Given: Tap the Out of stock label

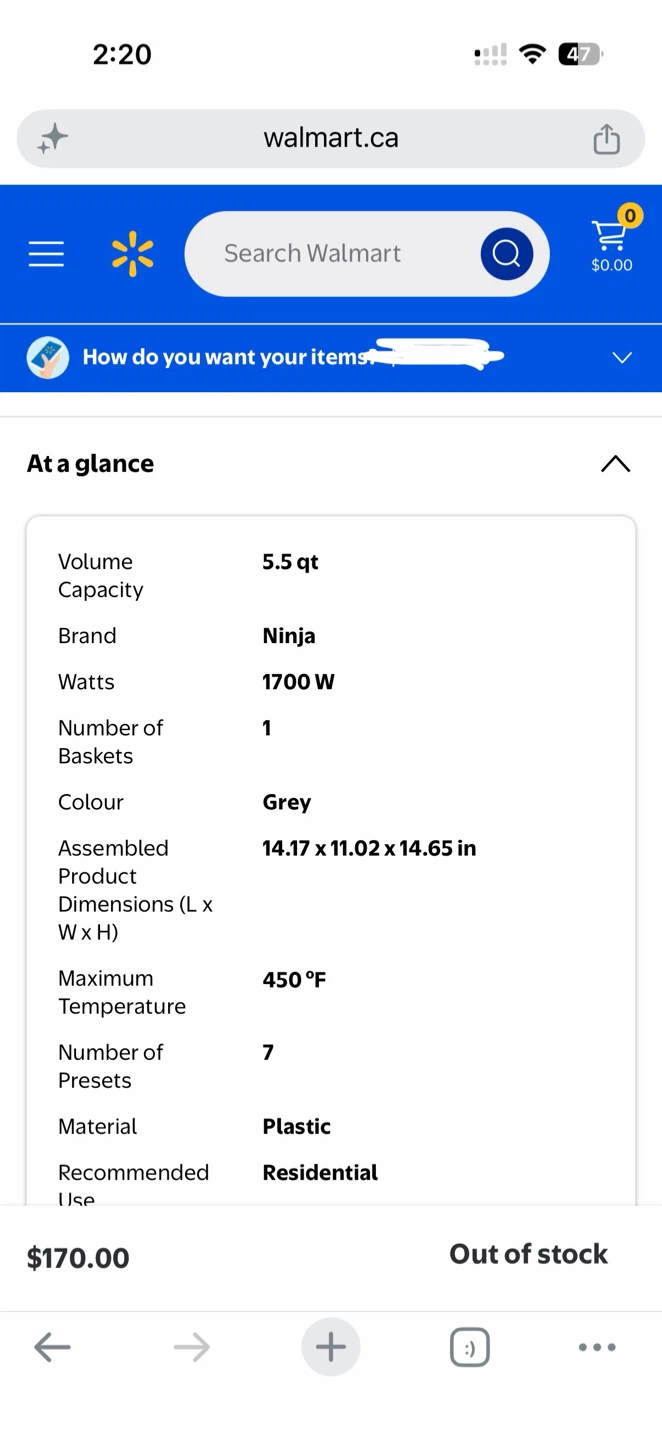Looking at the screenshot, I should 529,1254.
